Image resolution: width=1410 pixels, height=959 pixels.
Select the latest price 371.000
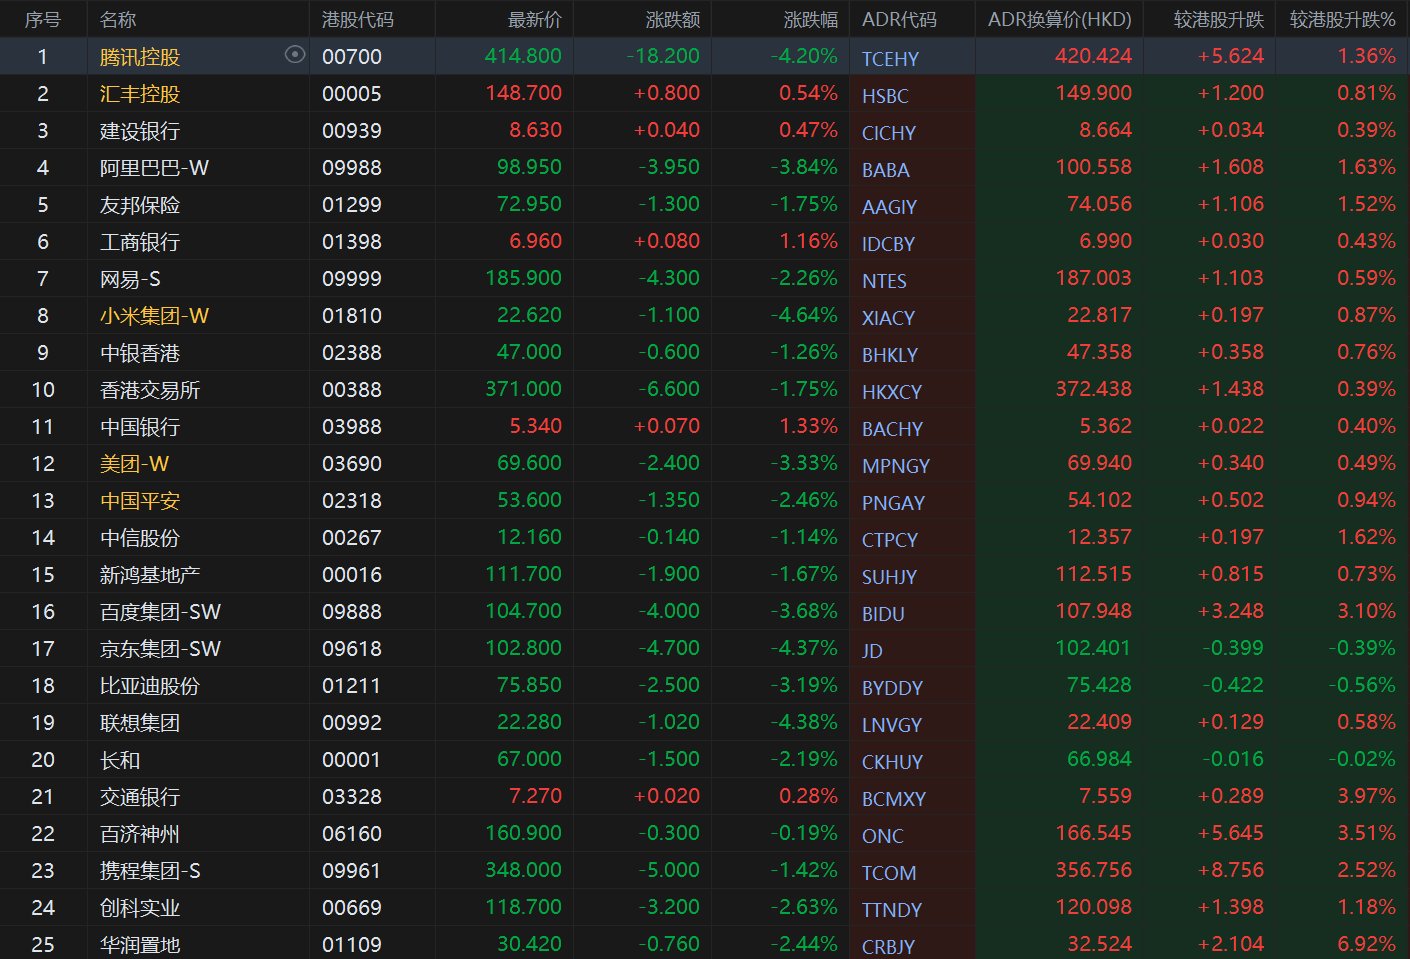coord(523,389)
